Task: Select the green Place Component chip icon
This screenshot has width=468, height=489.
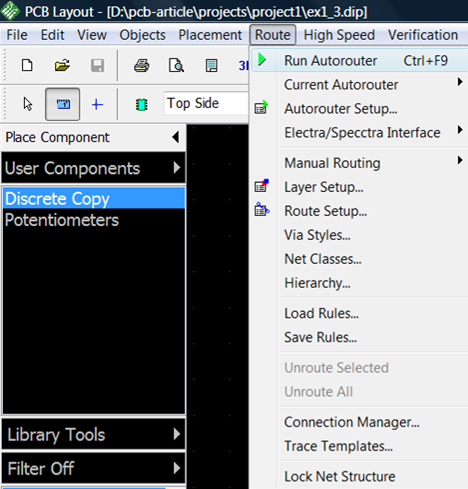Action: 142,105
